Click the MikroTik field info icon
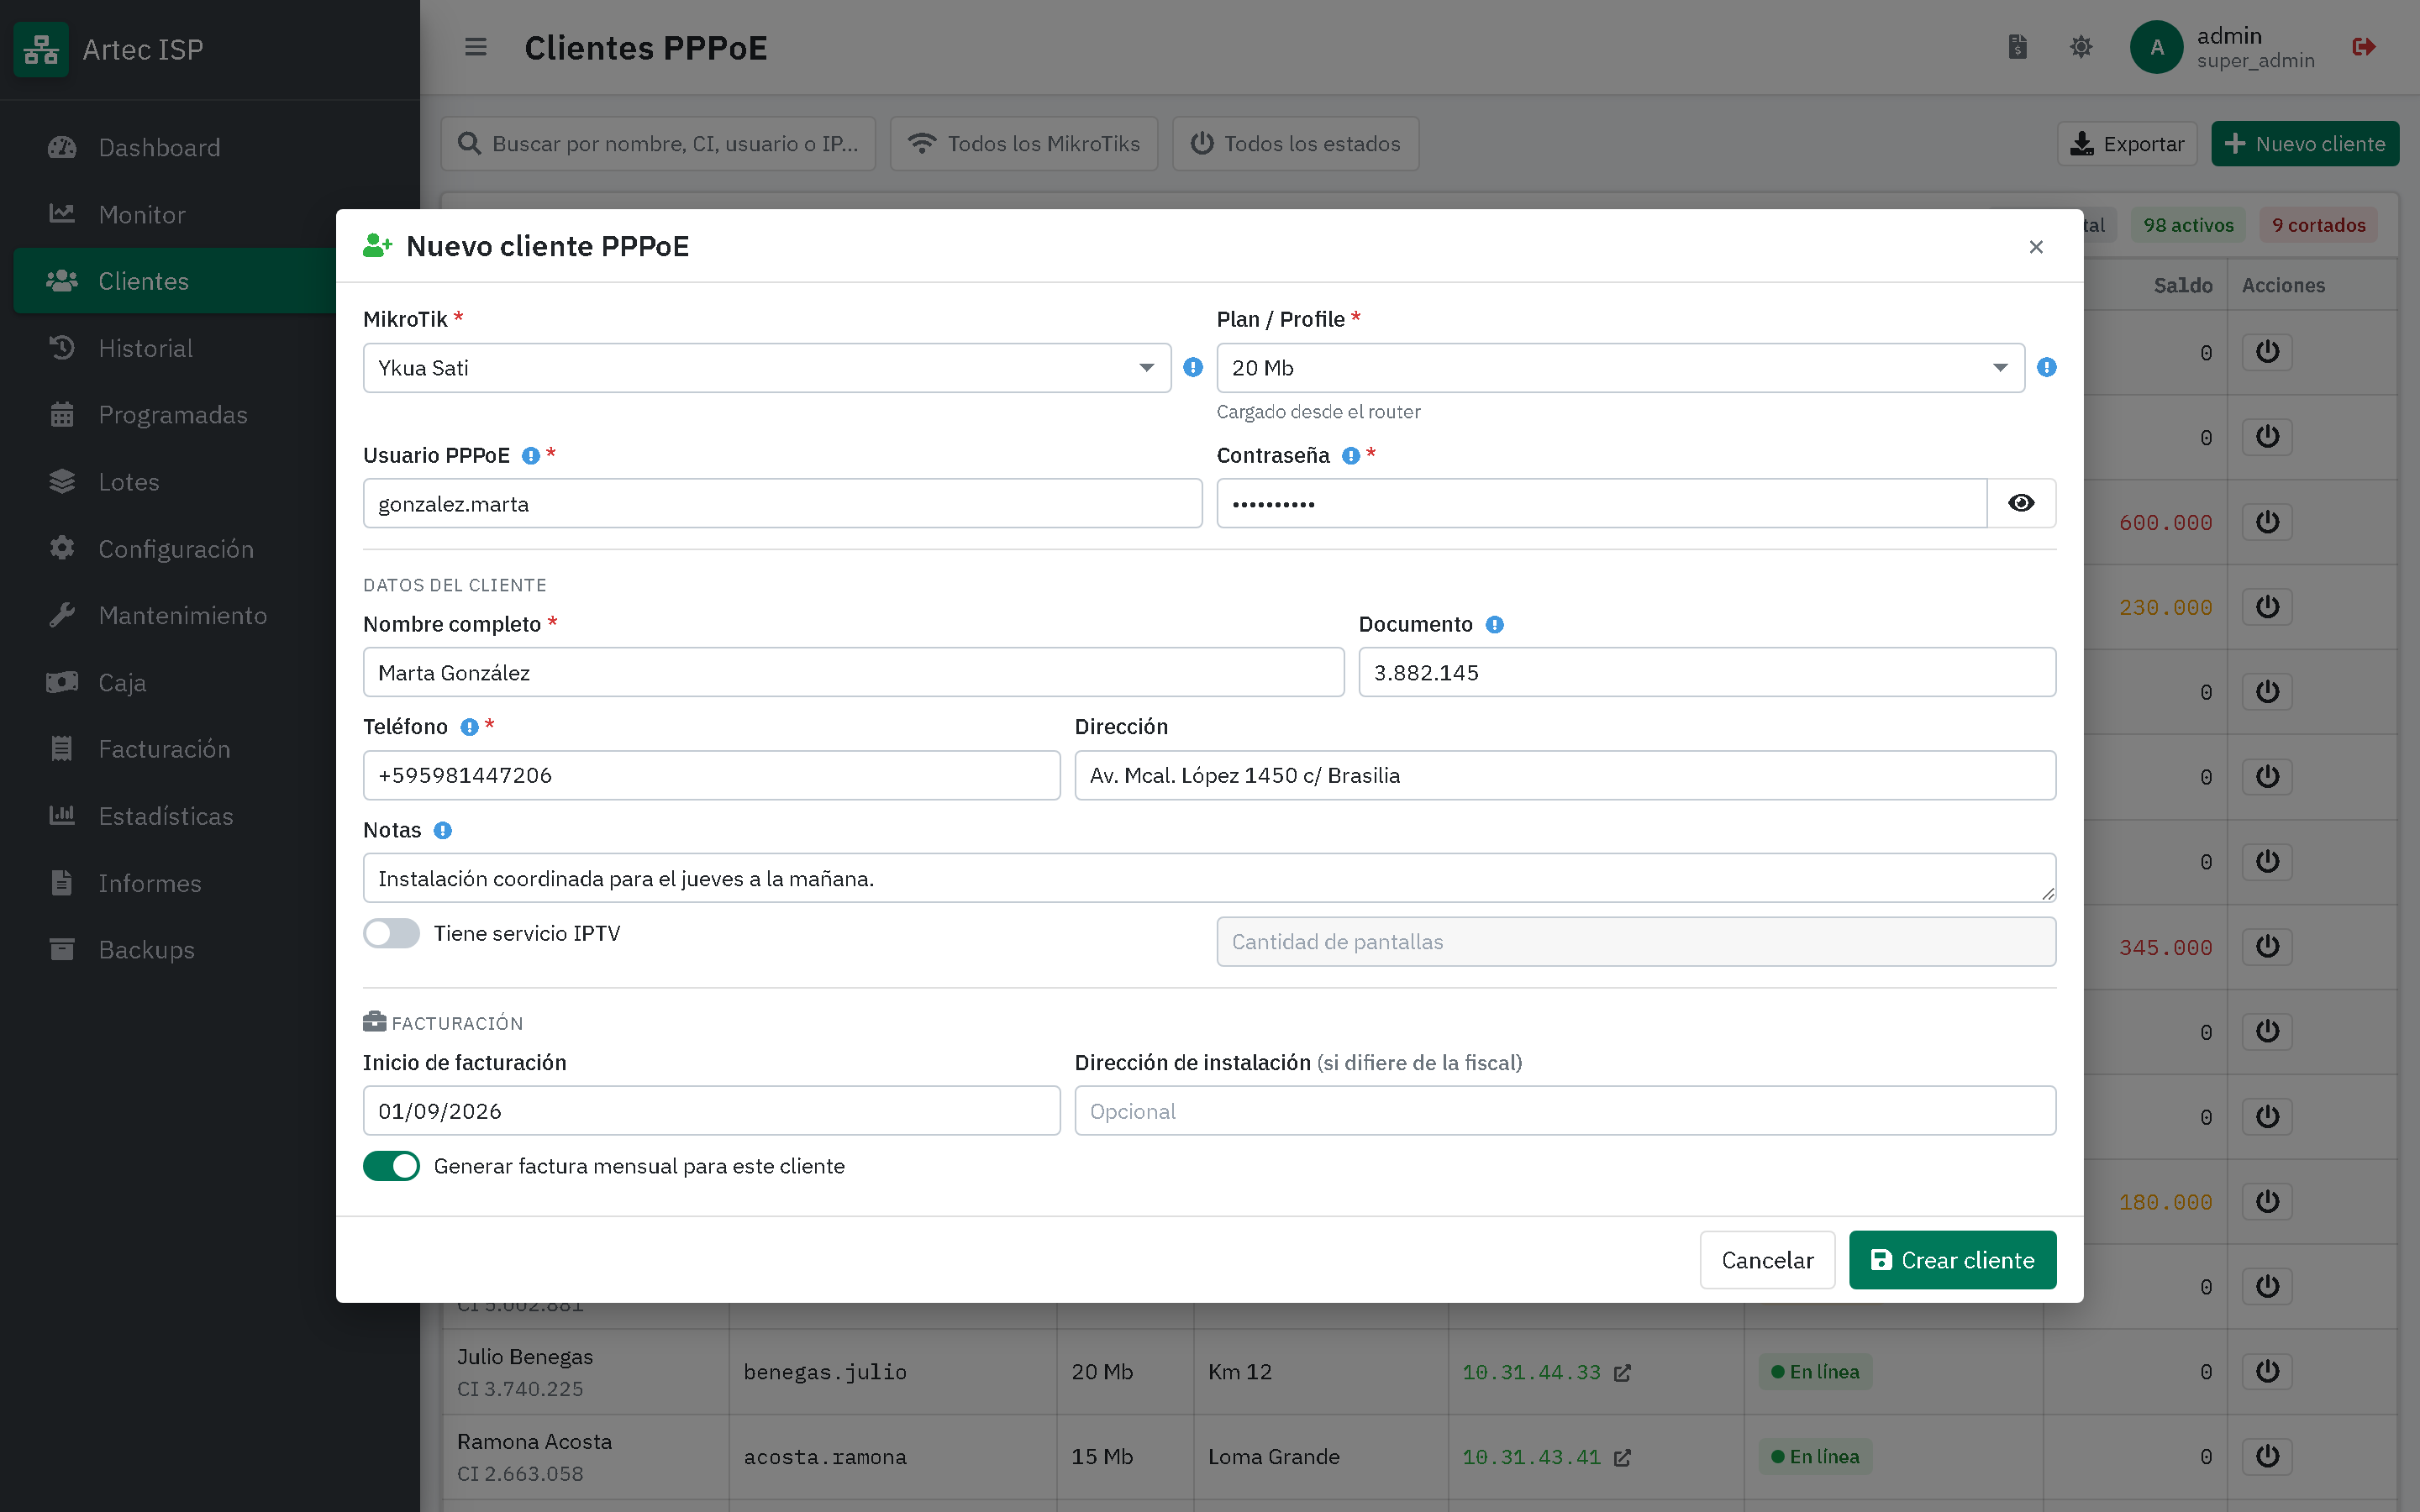The height and width of the screenshot is (1512, 2420). click(1193, 367)
